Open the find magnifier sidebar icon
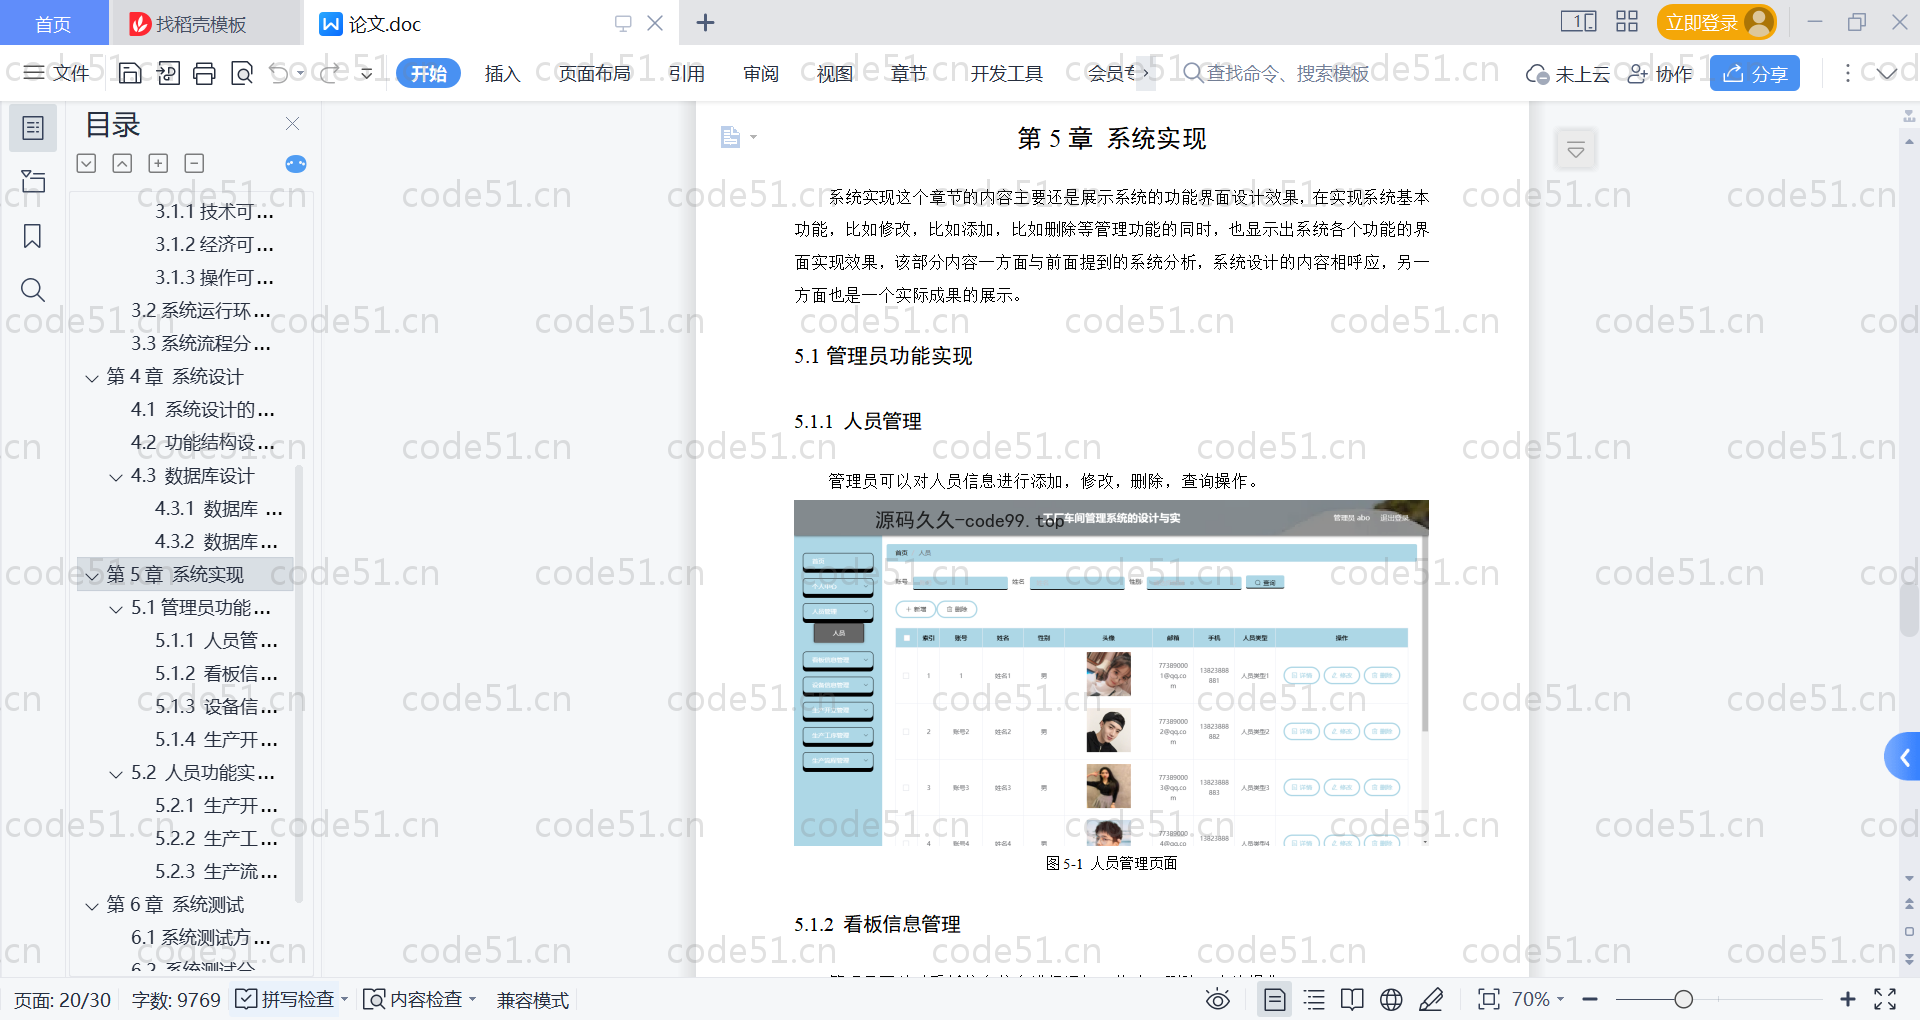This screenshot has height=1020, width=1920. tap(33, 290)
